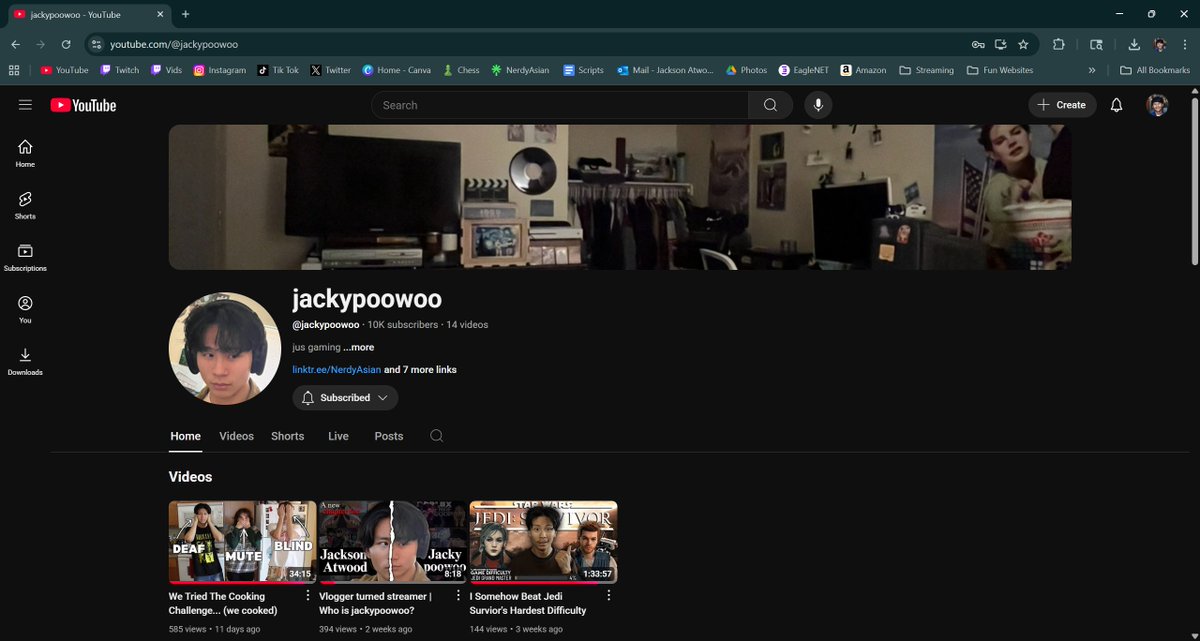View site information icon in address bar
1200x641 pixels.
tap(96, 44)
